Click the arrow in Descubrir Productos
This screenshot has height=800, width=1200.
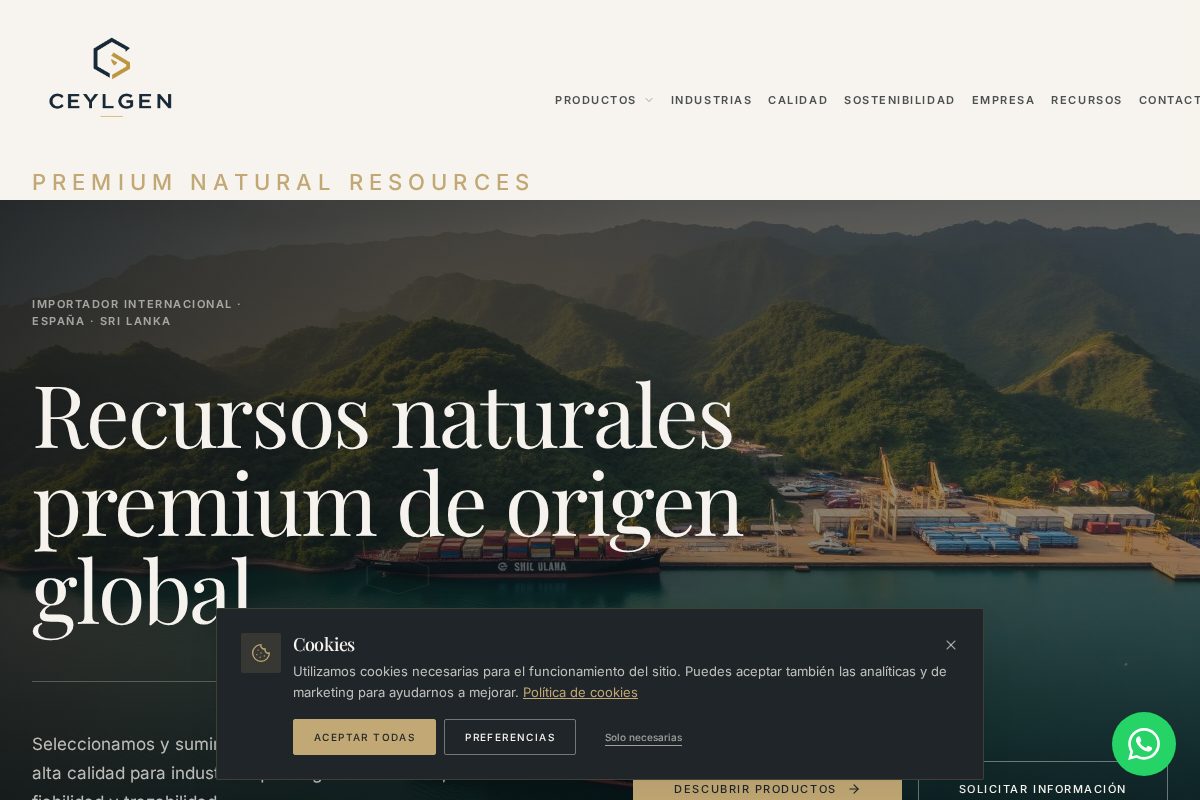854,789
